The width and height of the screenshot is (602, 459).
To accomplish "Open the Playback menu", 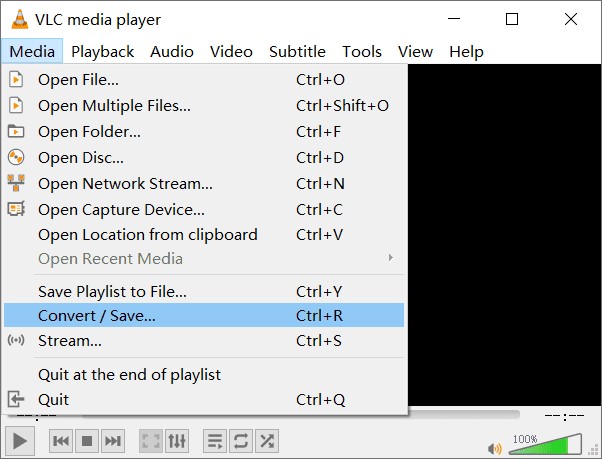I will [x=103, y=51].
